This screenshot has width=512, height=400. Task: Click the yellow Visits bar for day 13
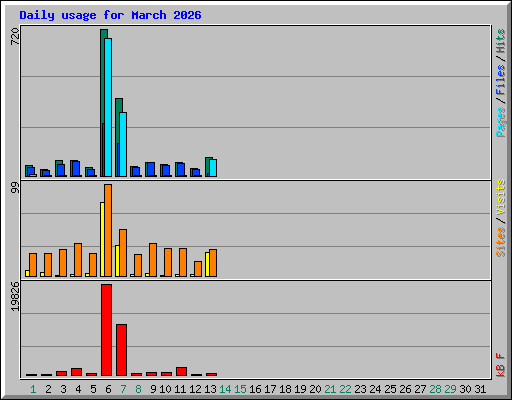[207, 265]
